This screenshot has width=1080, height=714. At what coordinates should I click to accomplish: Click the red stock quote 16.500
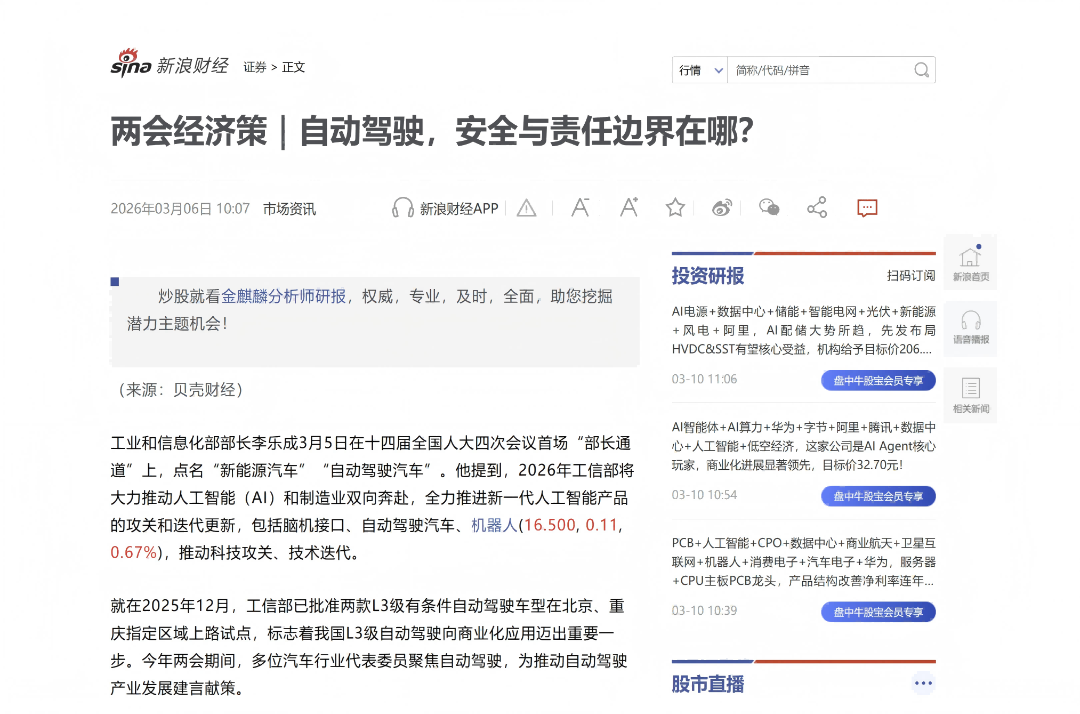[x=549, y=525]
